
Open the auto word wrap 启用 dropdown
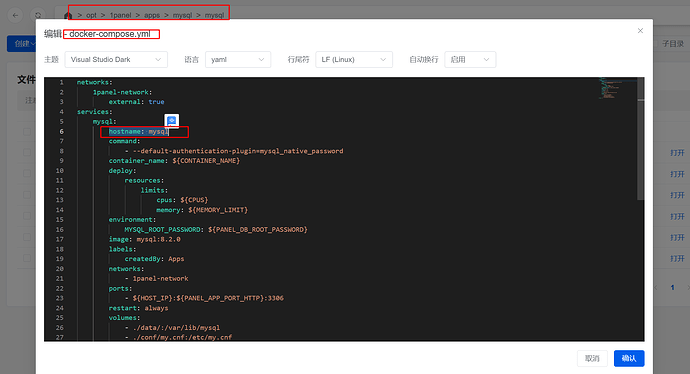click(x=470, y=59)
